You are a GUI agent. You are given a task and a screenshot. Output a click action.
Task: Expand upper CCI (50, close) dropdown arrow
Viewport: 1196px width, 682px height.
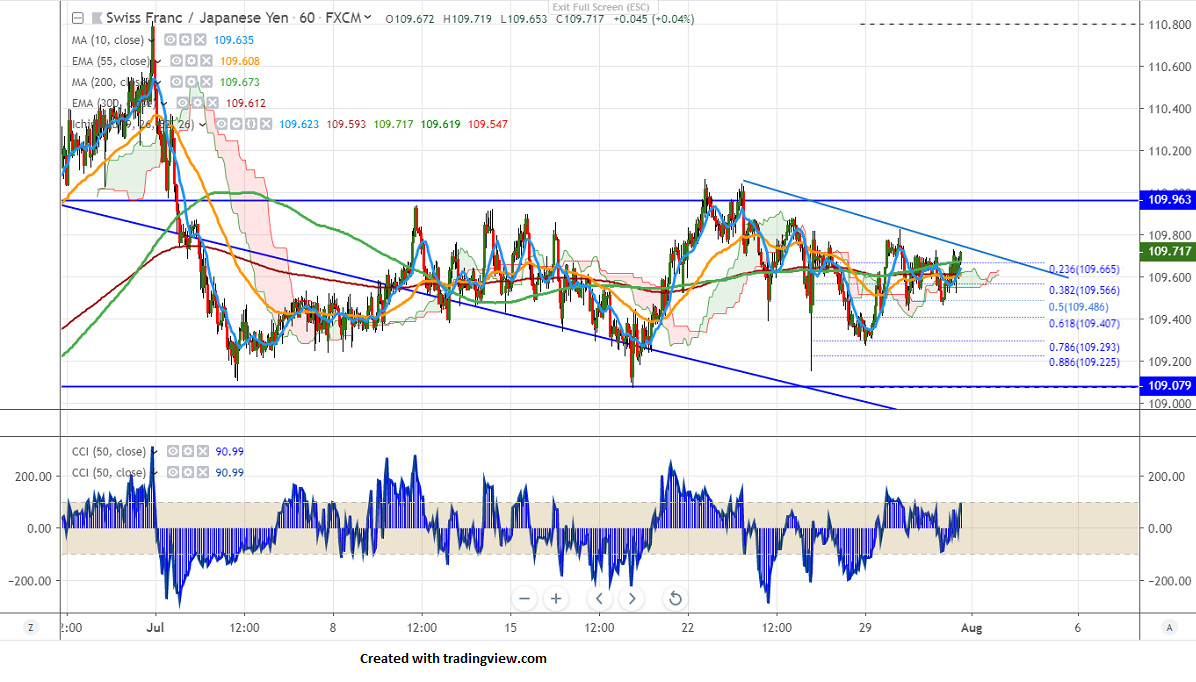pyautogui.click(x=154, y=452)
